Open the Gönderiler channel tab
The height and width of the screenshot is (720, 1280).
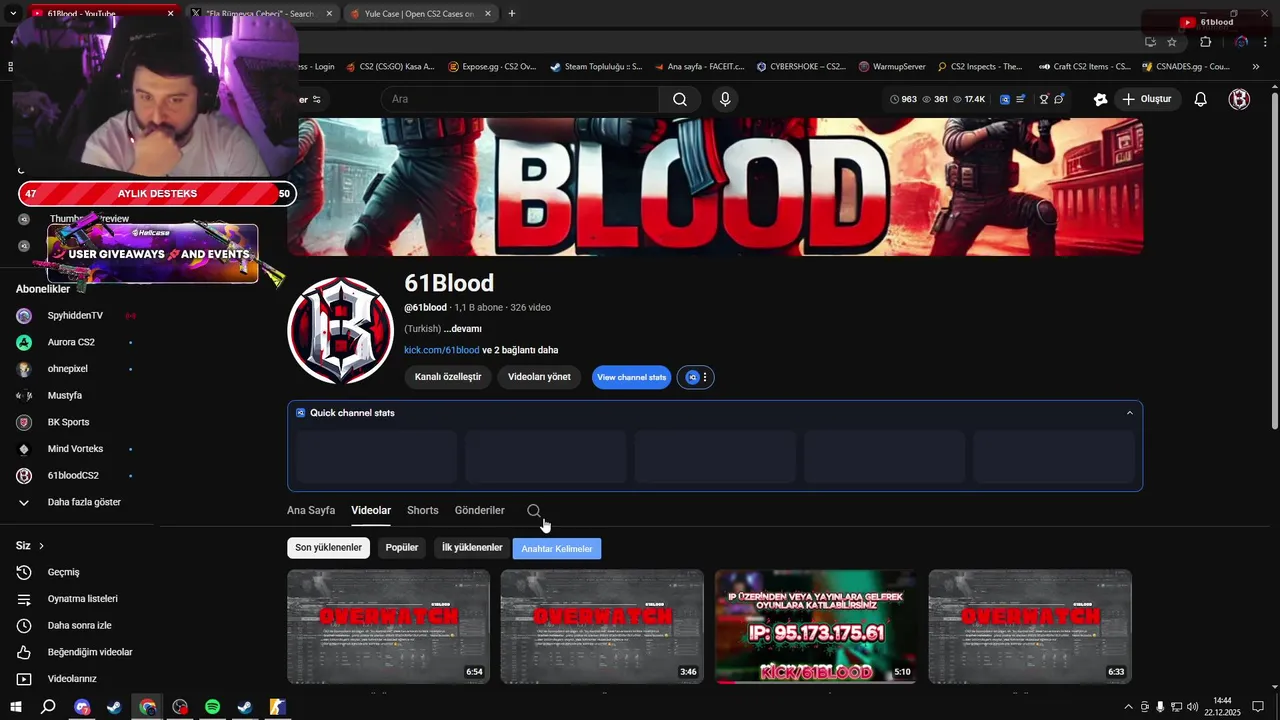tap(479, 510)
